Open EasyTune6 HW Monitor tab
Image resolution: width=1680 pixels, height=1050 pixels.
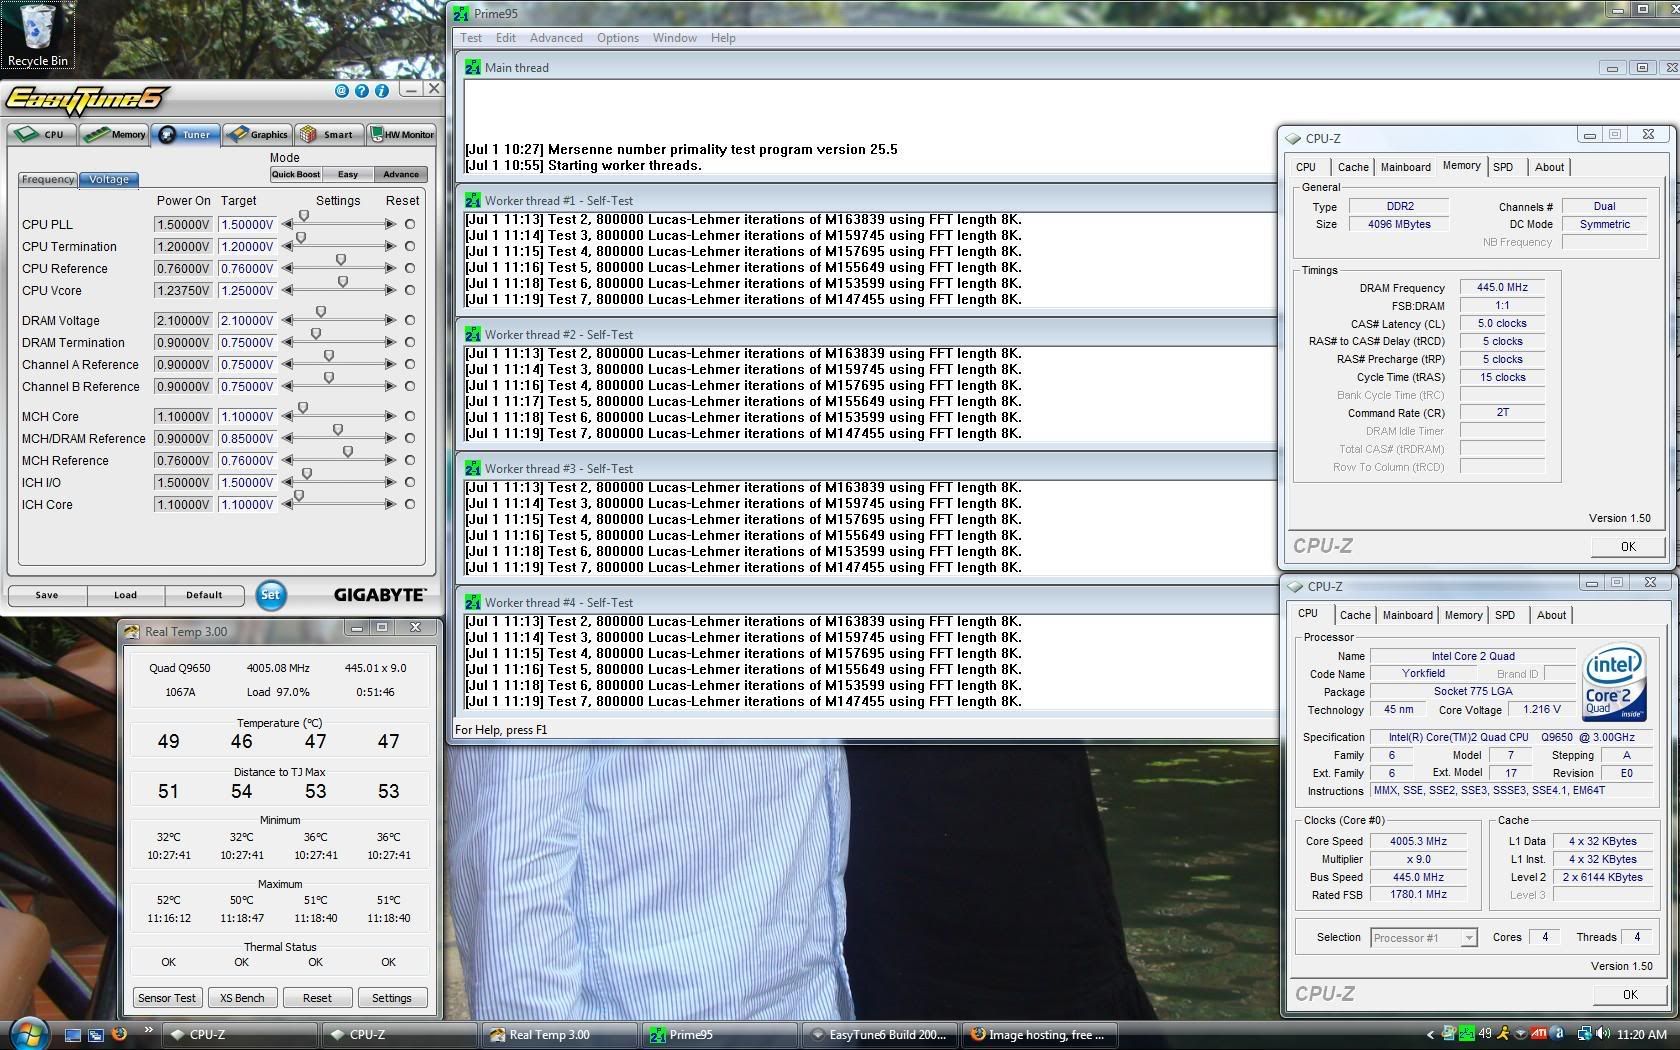click(402, 134)
